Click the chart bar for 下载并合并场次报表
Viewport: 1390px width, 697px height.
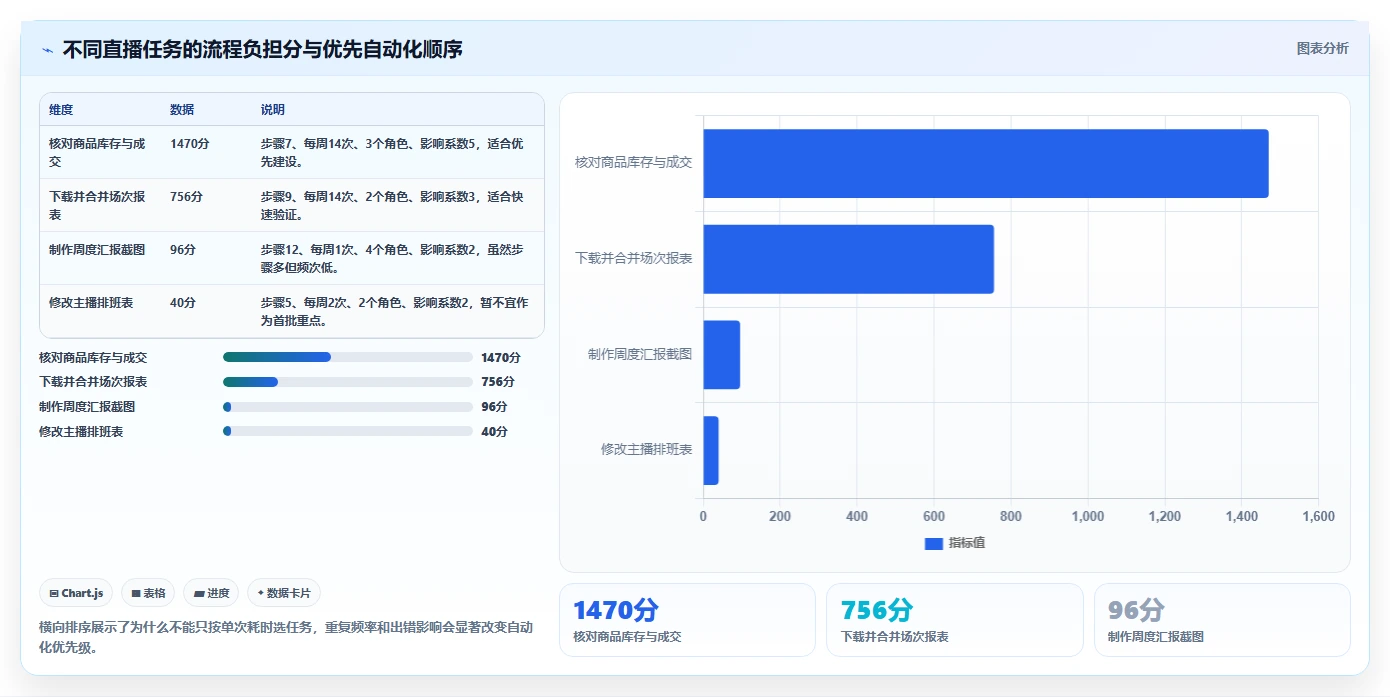click(x=849, y=259)
